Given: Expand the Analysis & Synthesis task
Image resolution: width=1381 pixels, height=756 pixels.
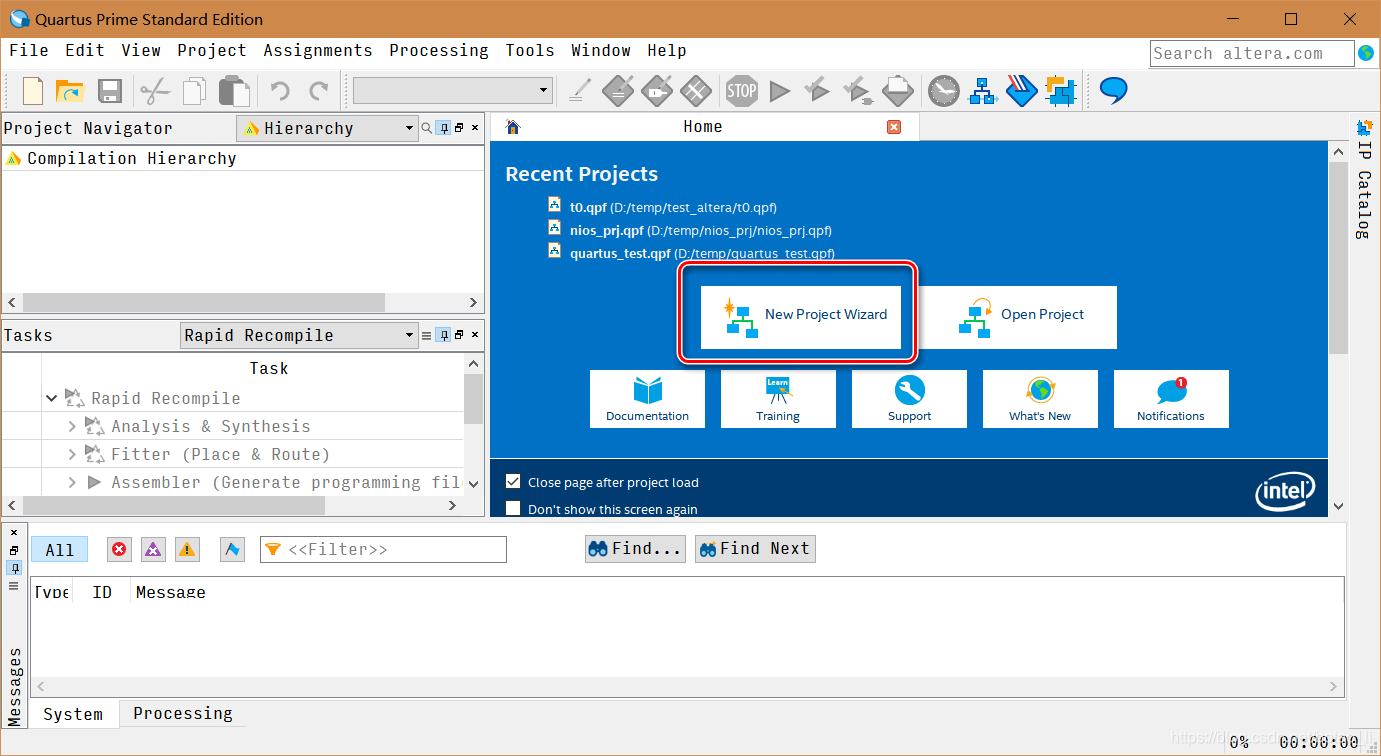Looking at the screenshot, I should 72,426.
